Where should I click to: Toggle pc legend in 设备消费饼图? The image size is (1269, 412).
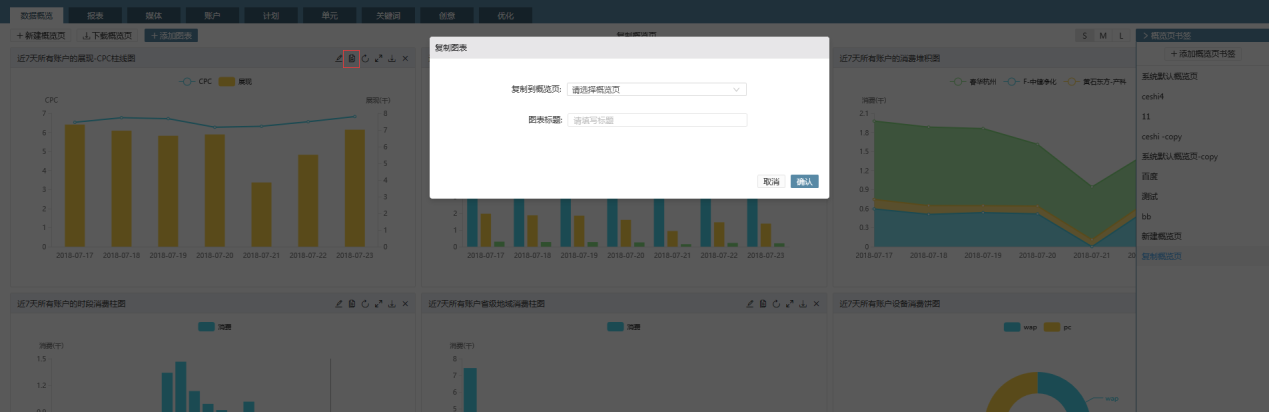(1058, 326)
